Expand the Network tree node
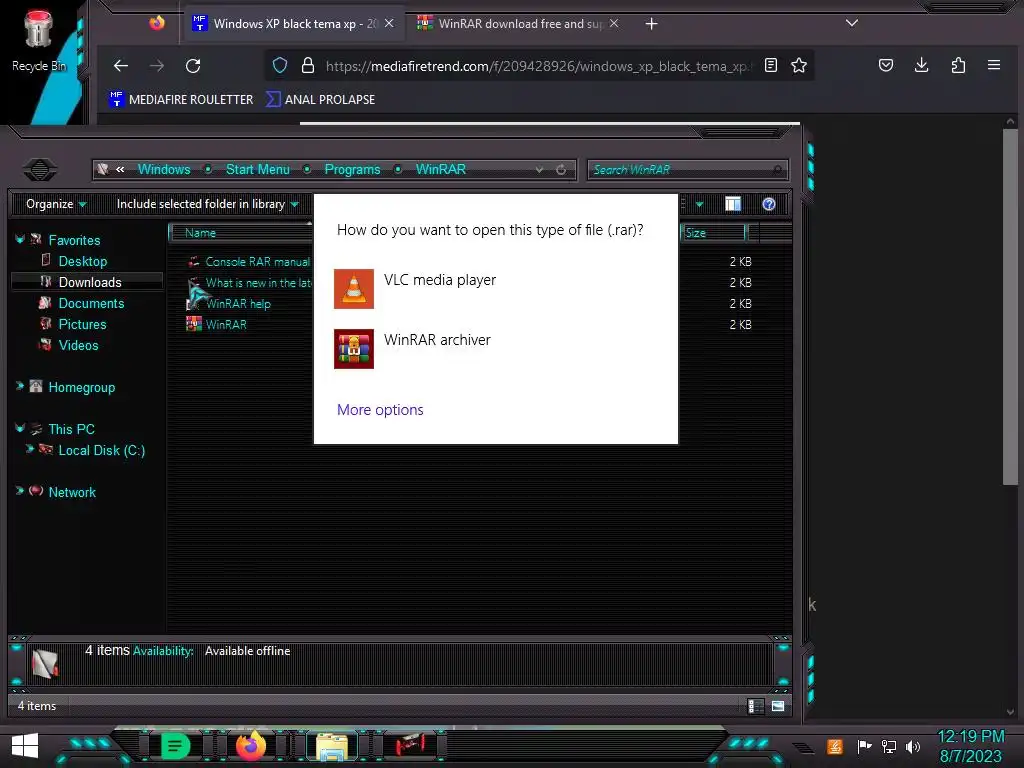Image resolution: width=1024 pixels, height=768 pixels. click(20, 491)
